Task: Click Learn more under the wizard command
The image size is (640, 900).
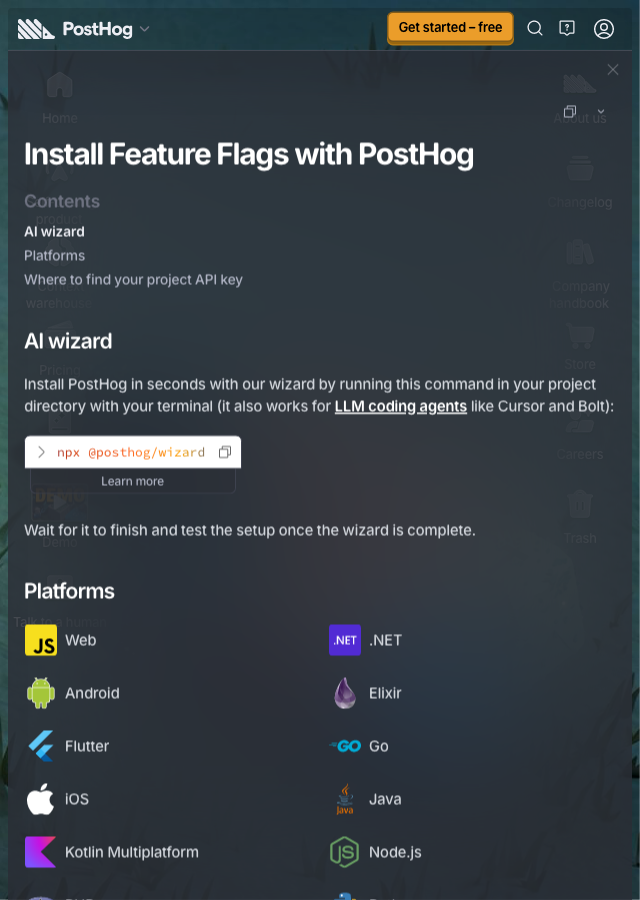Action: (x=133, y=481)
